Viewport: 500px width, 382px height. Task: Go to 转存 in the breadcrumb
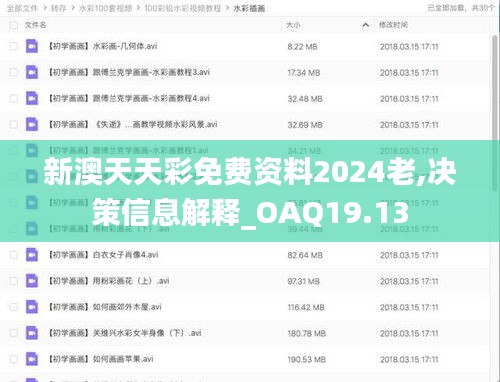58,8
